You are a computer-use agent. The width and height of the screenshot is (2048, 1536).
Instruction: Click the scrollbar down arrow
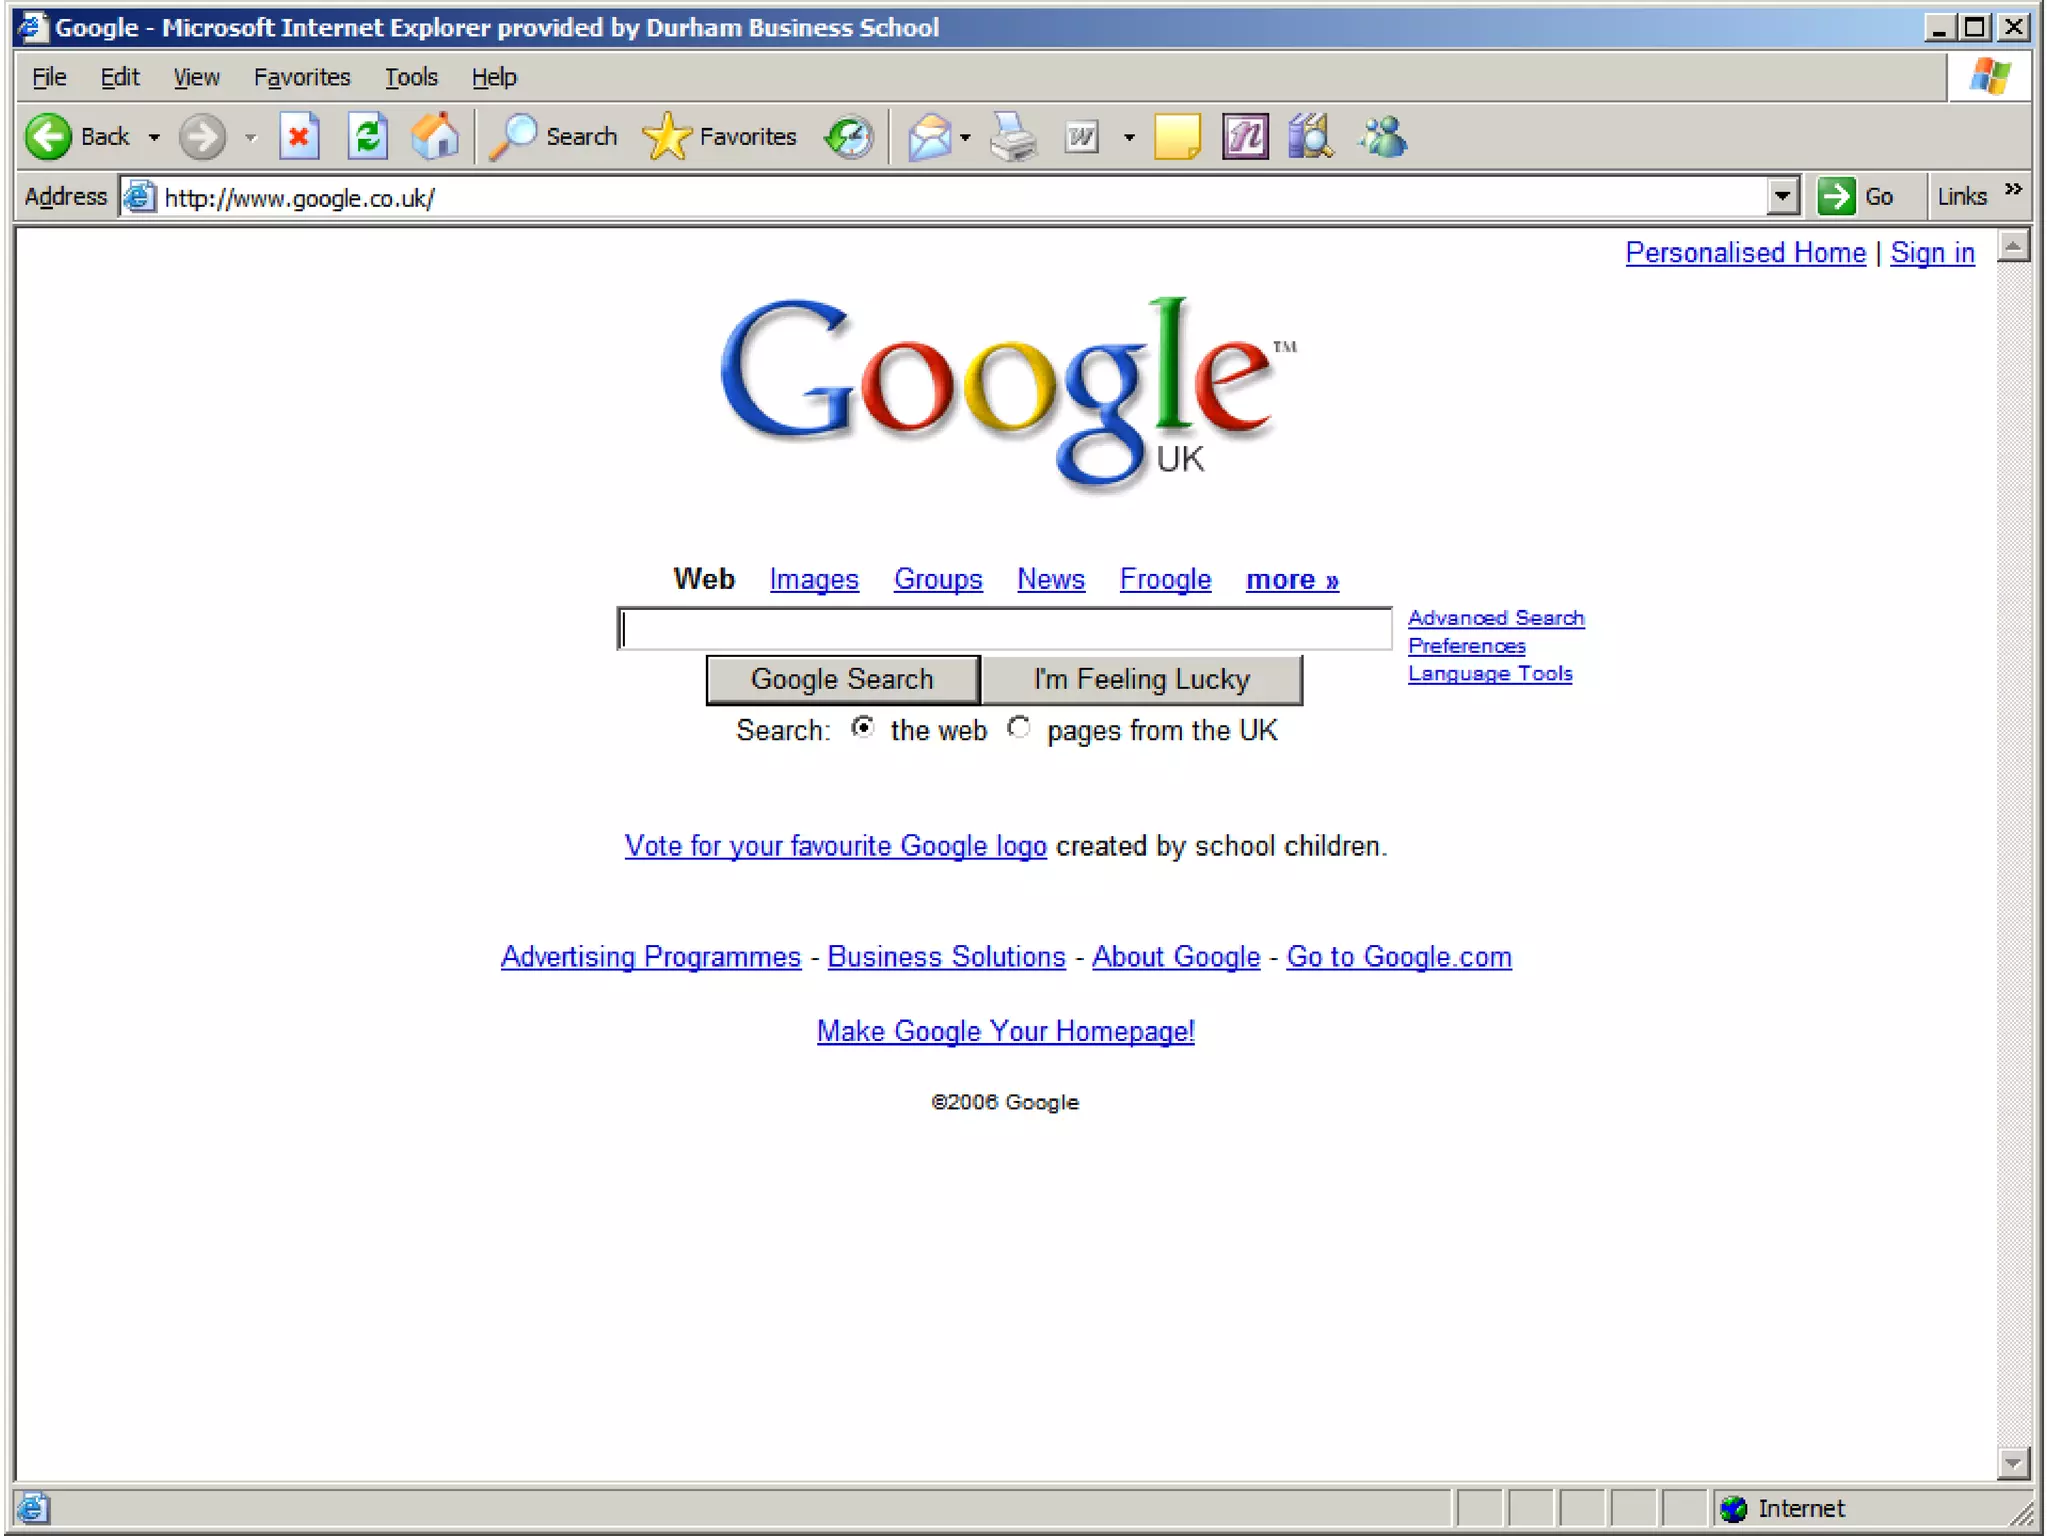click(2012, 1463)
